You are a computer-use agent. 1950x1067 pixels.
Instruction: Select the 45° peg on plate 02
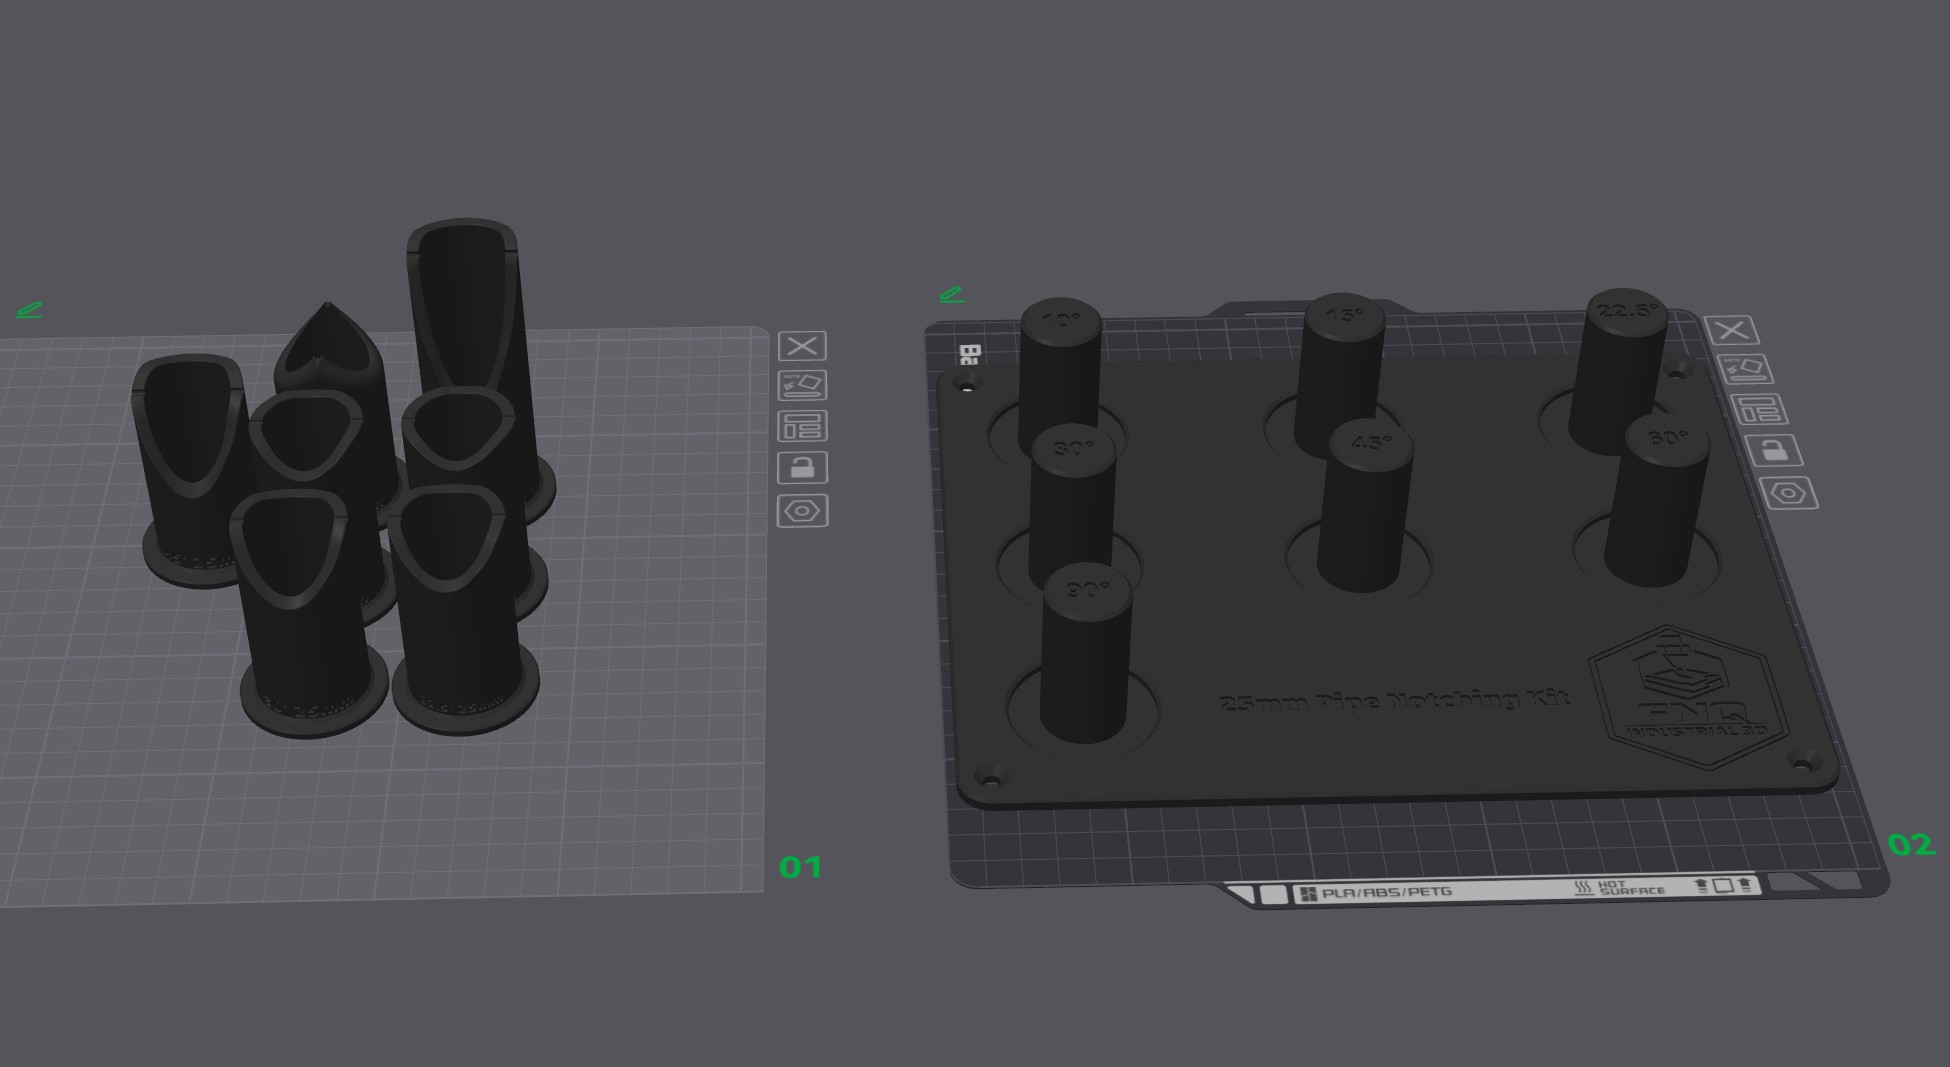pos(1365,506)
